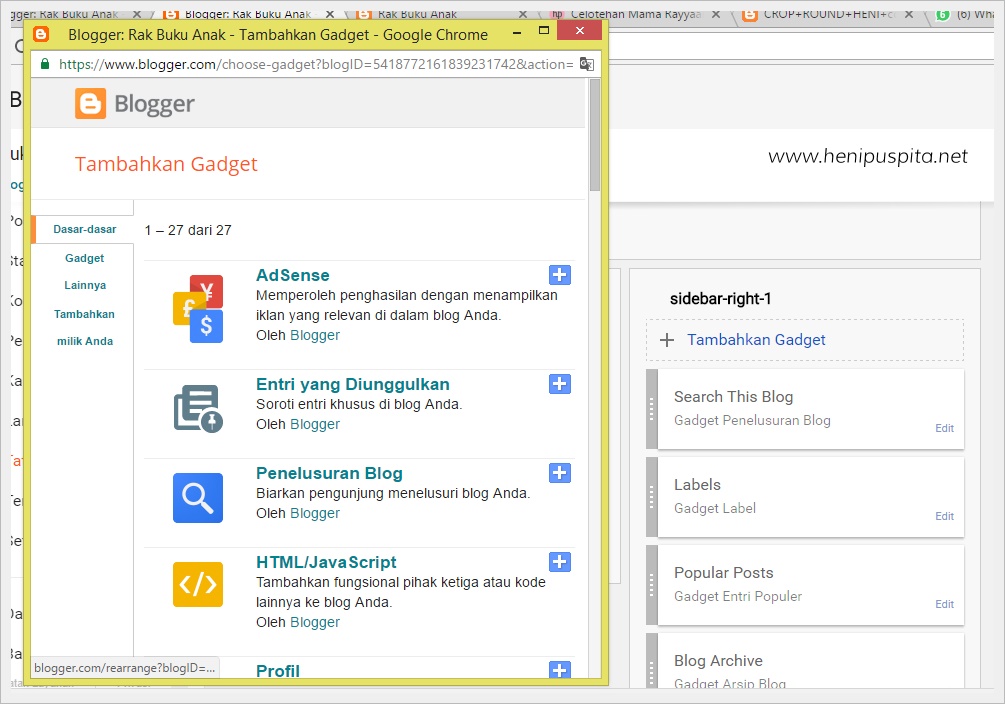Click the Tambahkan Gadget orange heading
This screenshot has width=1005, height=704.
click(x=166, y=164)
